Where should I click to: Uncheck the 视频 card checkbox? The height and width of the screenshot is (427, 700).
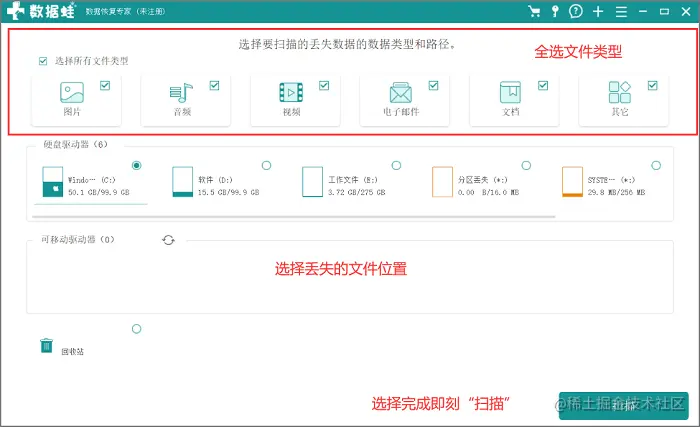(324, 85)
